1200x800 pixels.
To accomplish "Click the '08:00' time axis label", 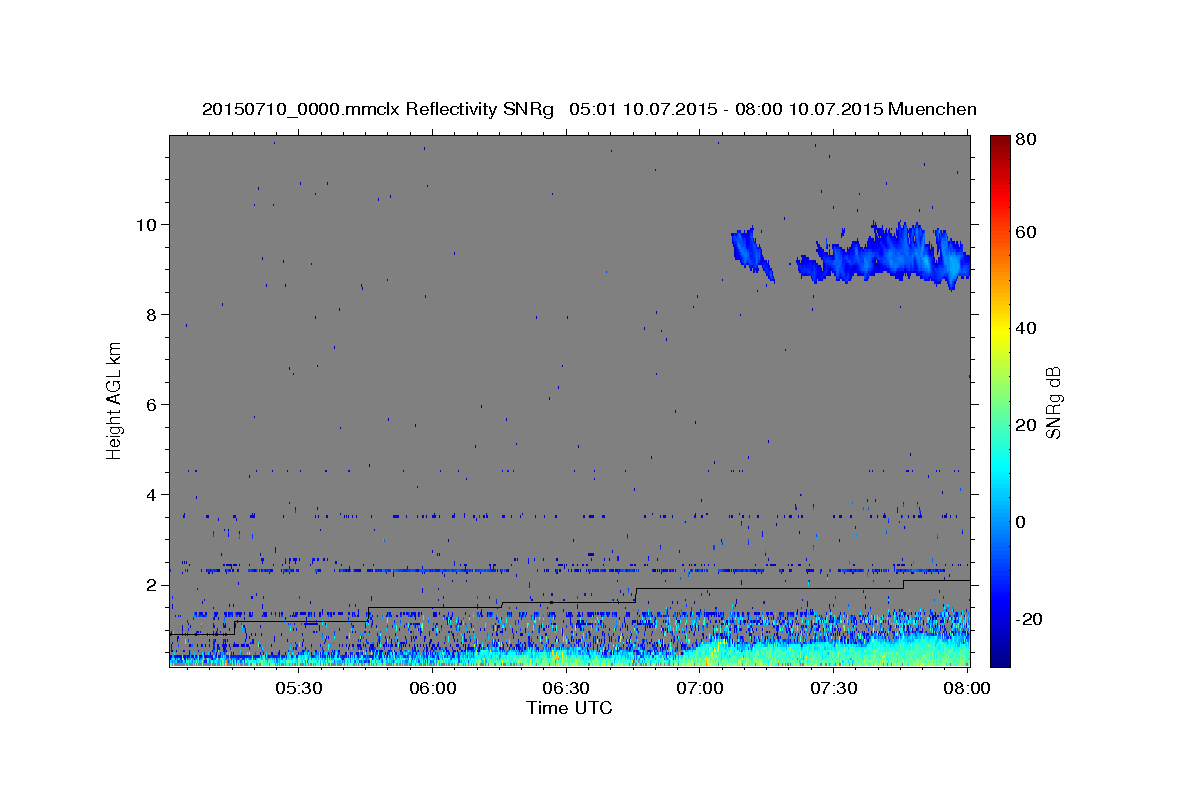I will pos(967,689).
